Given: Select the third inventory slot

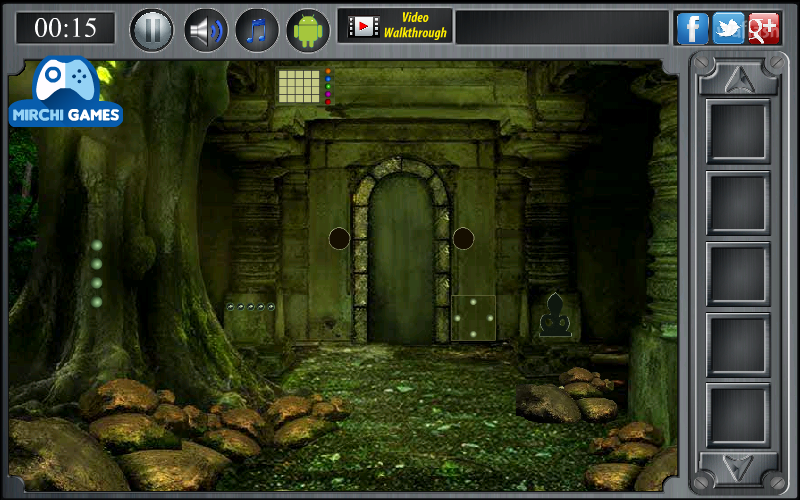Looking at the screenshot, I should tap(738, 274).
